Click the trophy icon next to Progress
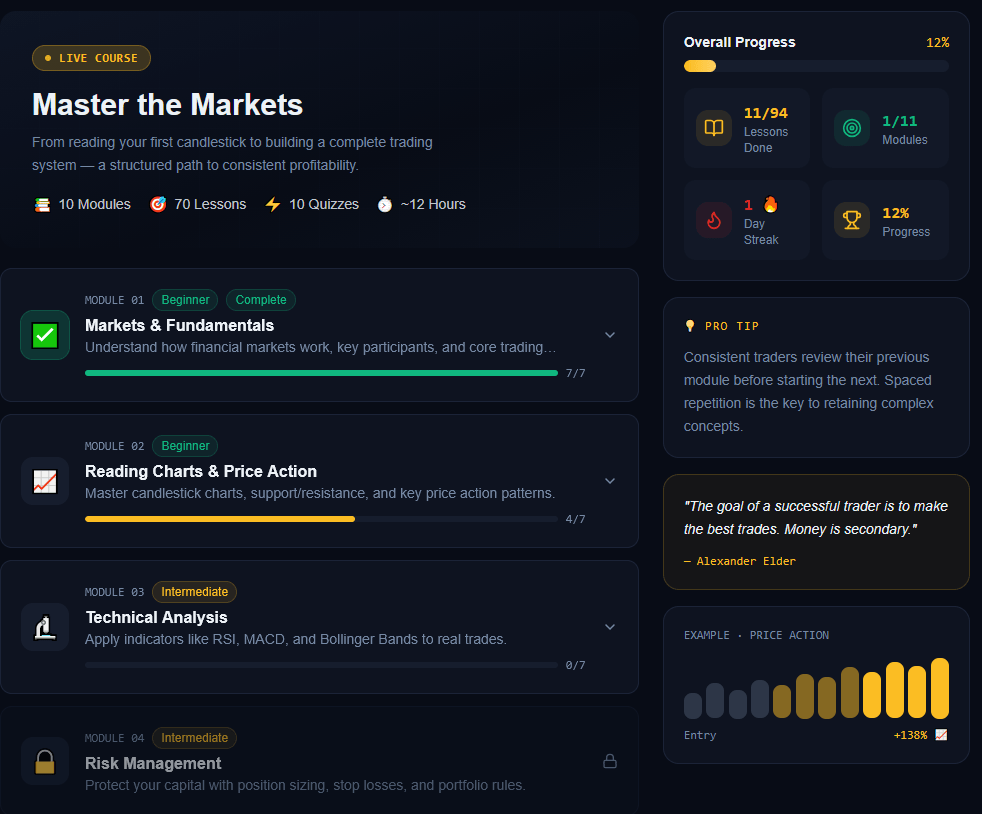This screenshot has height=814, width=982. pyautogui.click(x=852, y=220)
